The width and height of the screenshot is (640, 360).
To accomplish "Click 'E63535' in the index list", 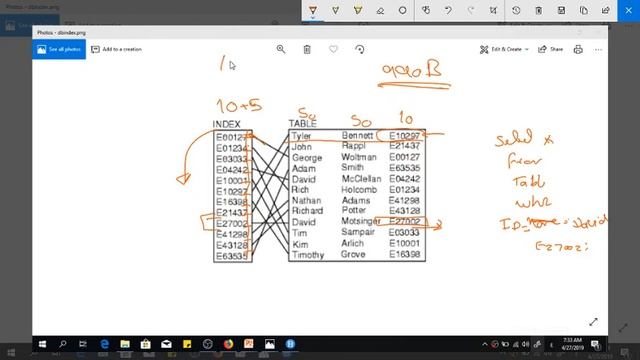I will [232, 256].
